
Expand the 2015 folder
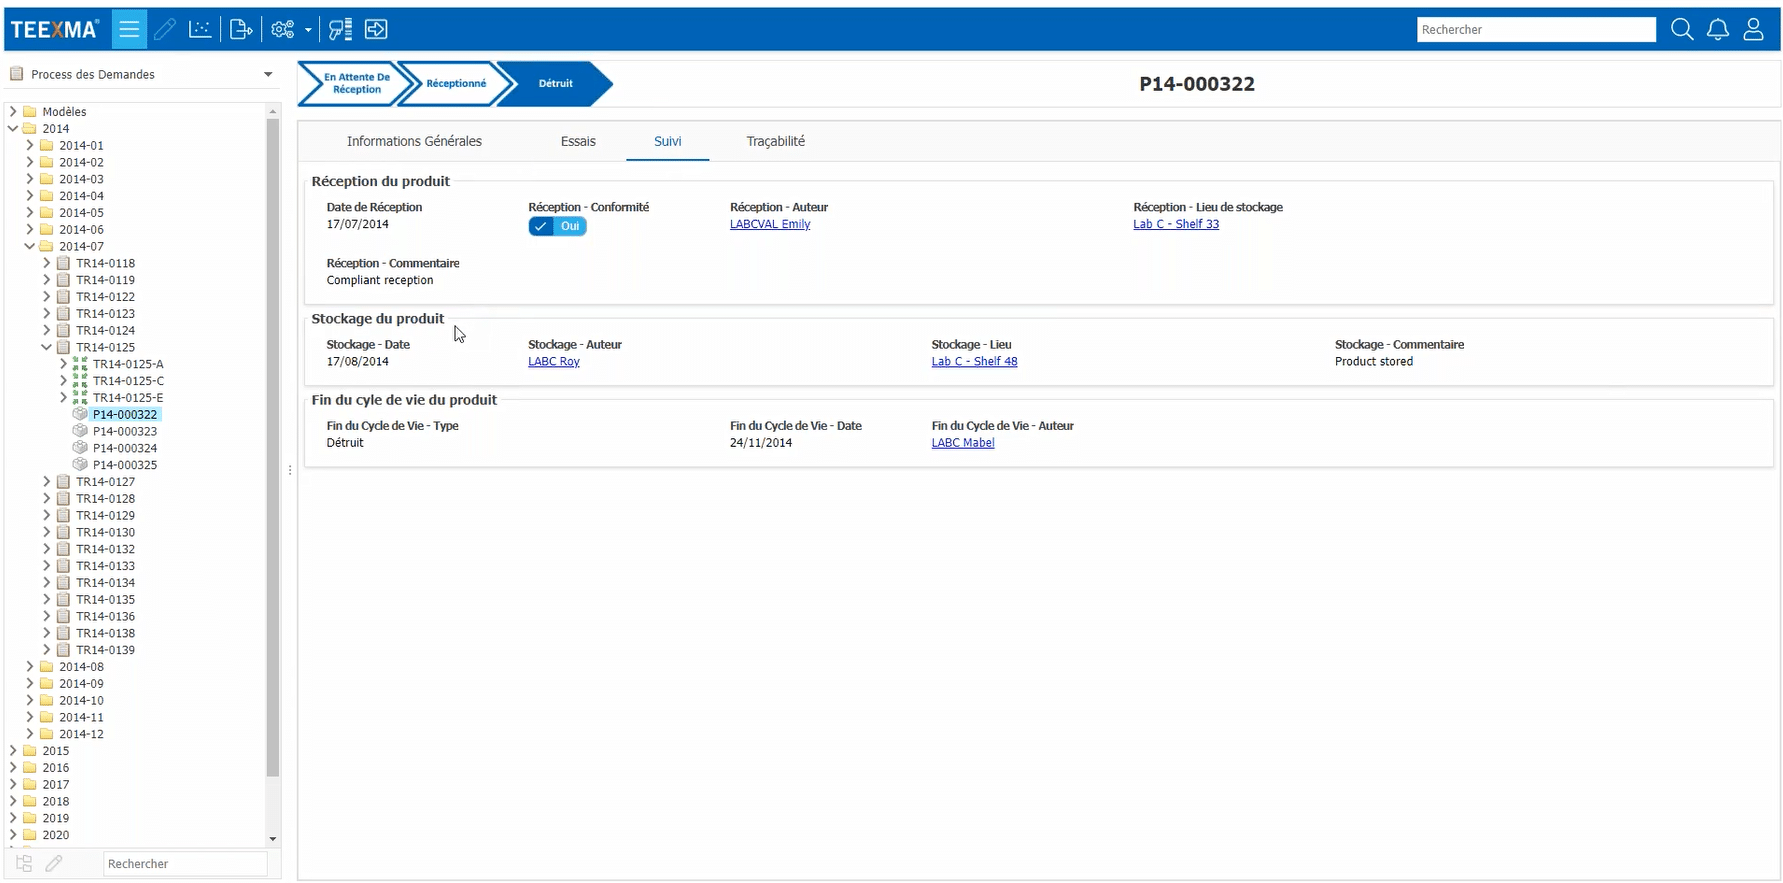point(13,750)
